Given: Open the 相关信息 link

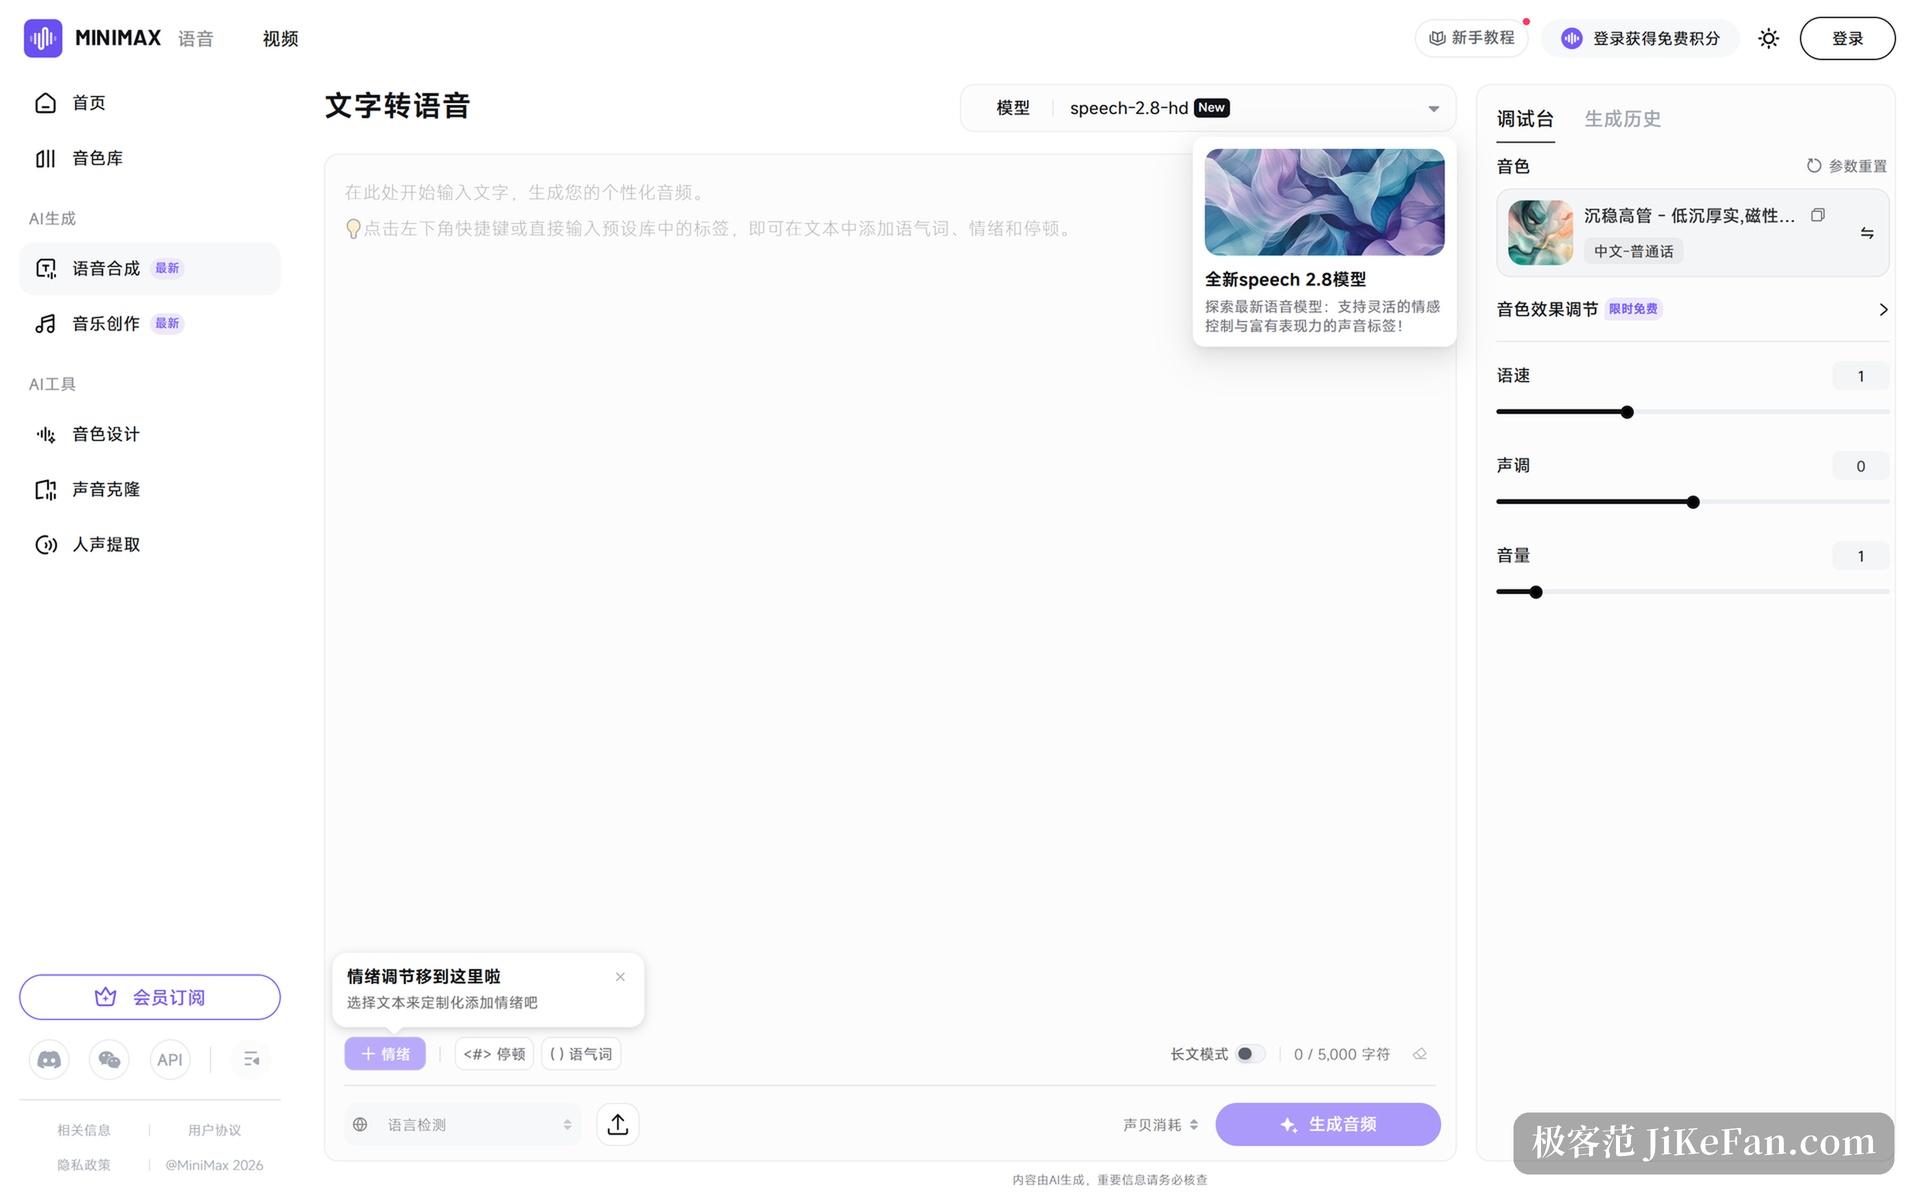Looking at the screenshot, I should tap(84, 1130).
